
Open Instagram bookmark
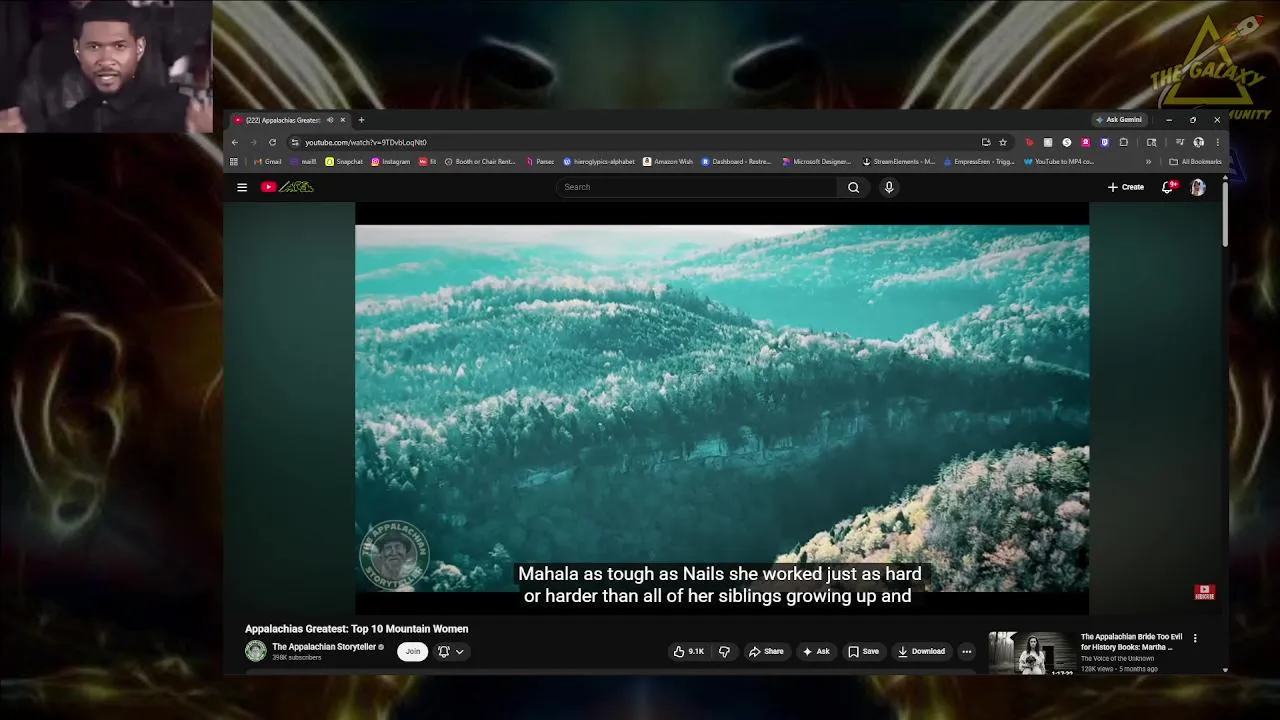click(391, 161)
